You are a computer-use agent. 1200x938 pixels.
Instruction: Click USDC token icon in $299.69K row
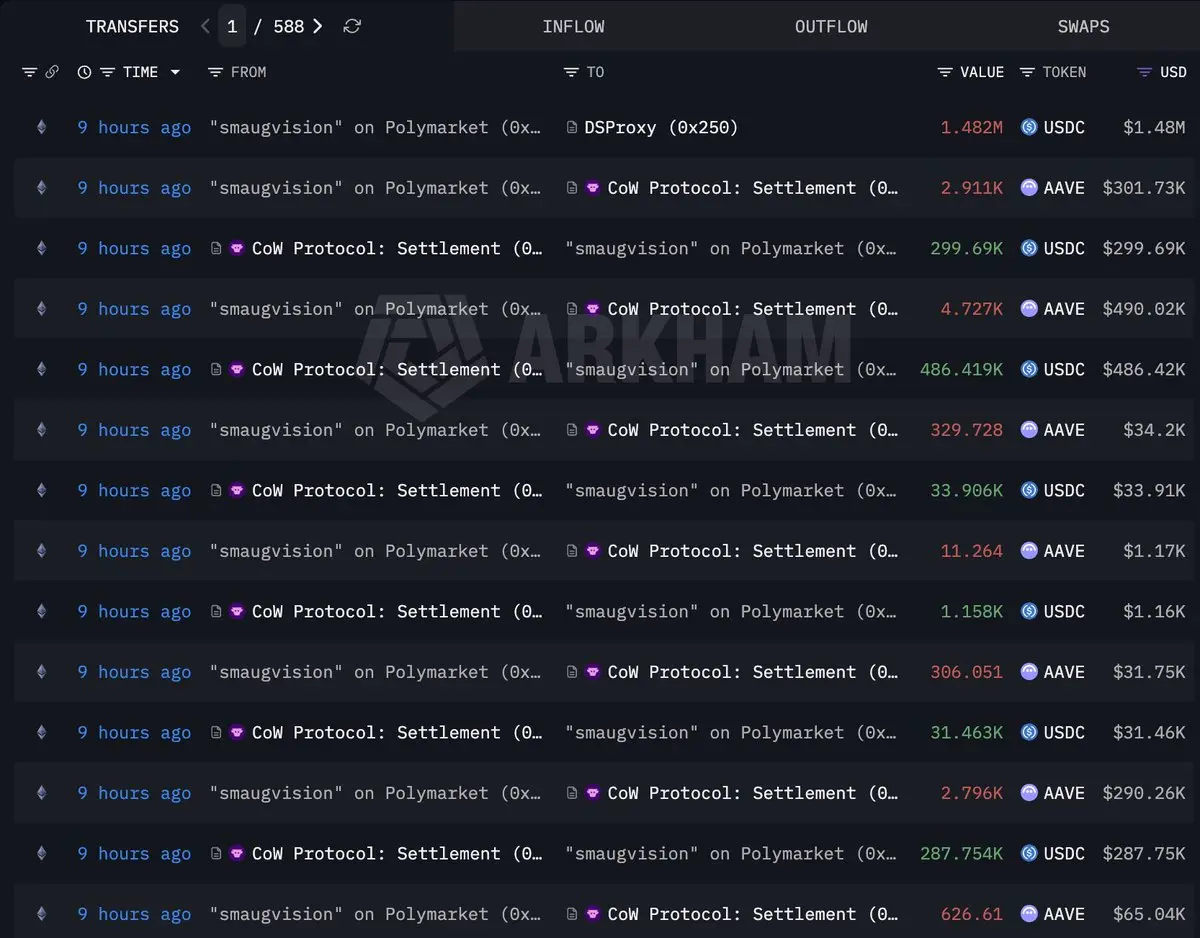pos(1029,248)
